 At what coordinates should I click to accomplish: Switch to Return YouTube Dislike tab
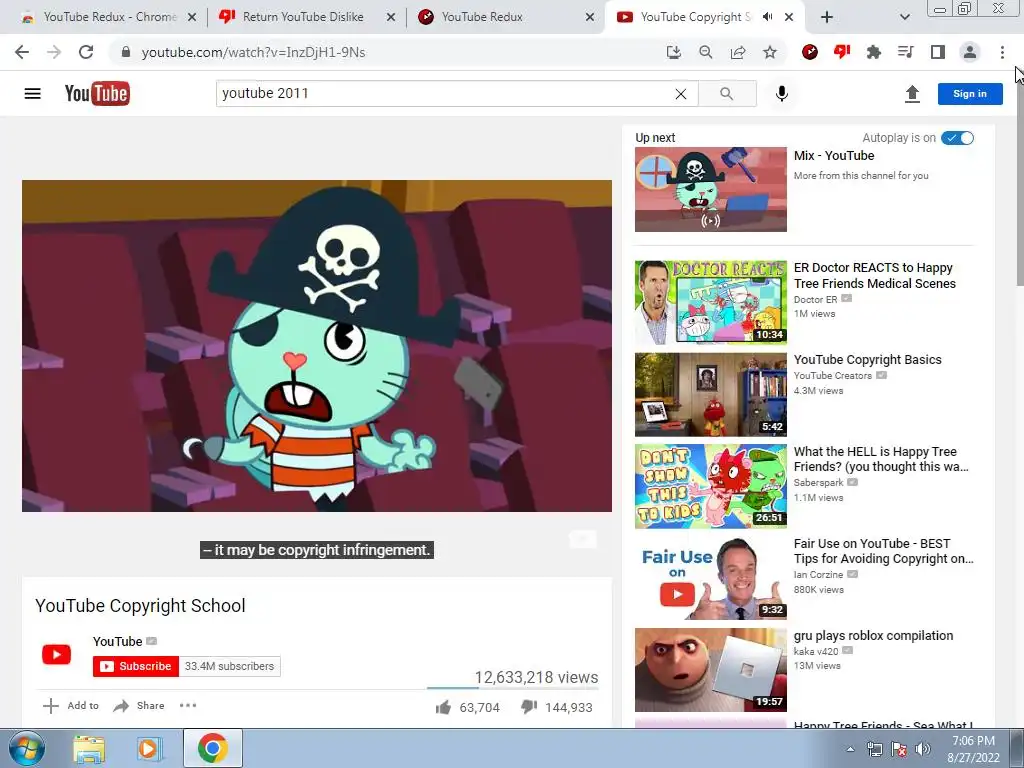pos(304,17)
